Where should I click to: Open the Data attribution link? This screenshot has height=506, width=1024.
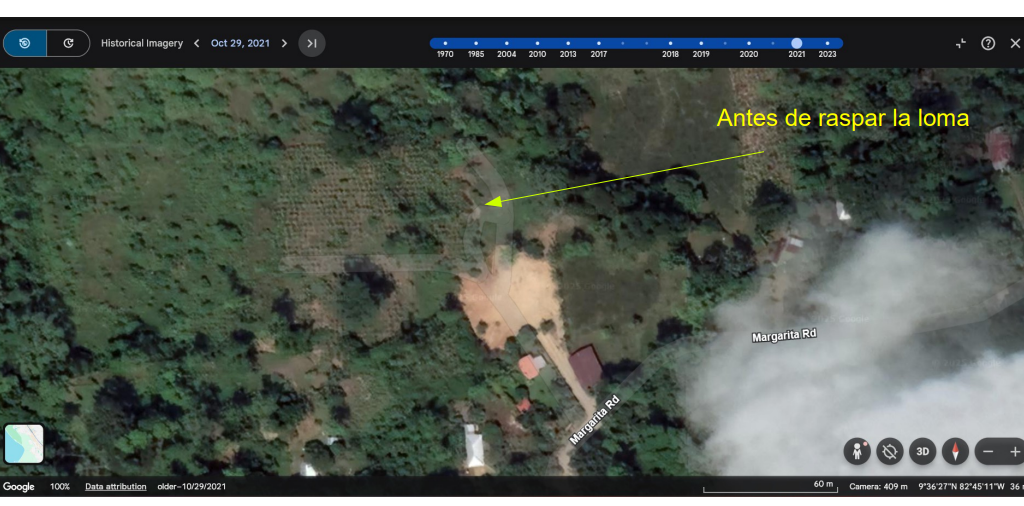point(115,487)
